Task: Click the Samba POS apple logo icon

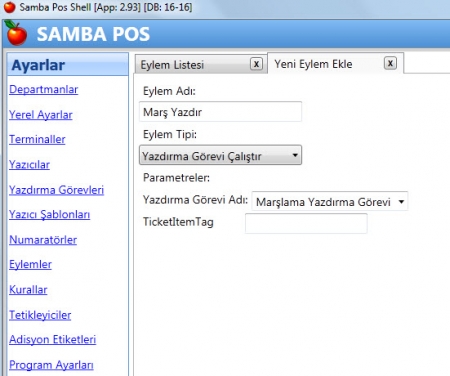Action: tap(16, 33)
